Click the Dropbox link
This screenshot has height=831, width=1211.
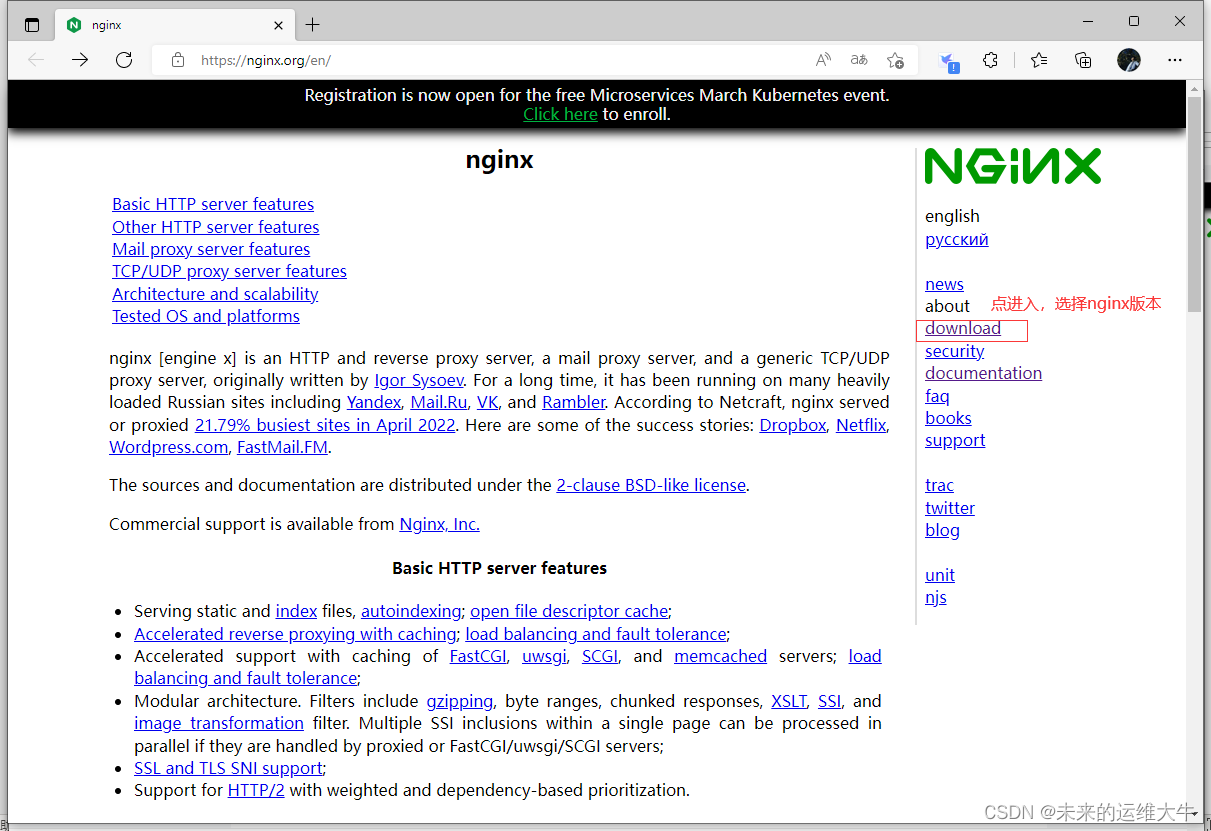pos(793,425)
